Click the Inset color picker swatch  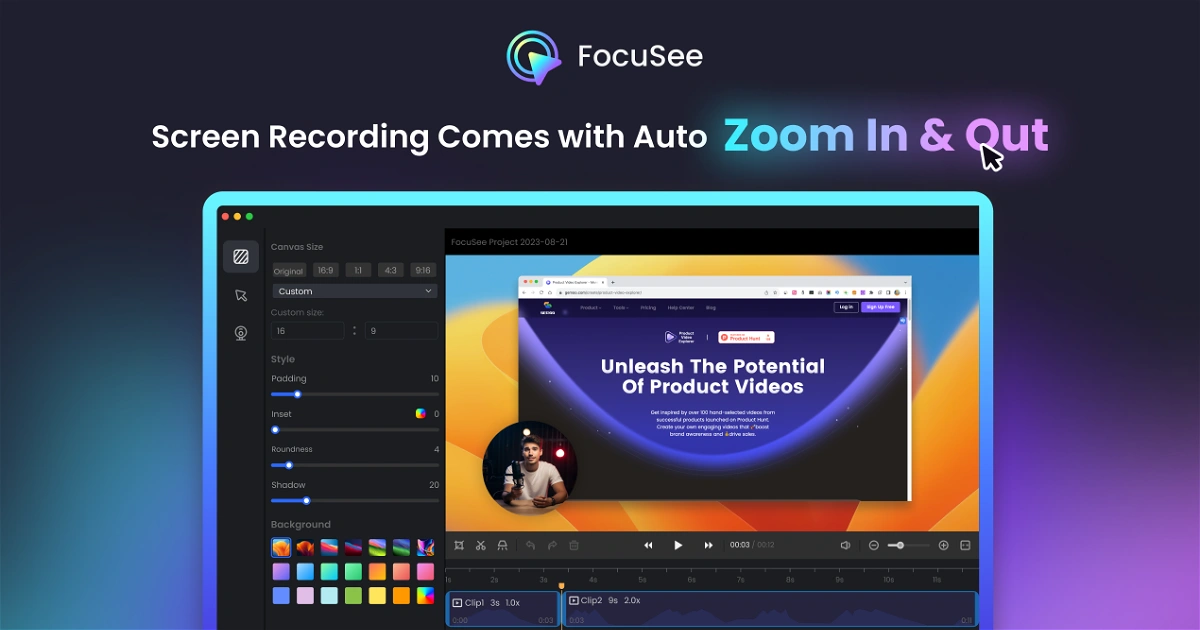[421, 413]
